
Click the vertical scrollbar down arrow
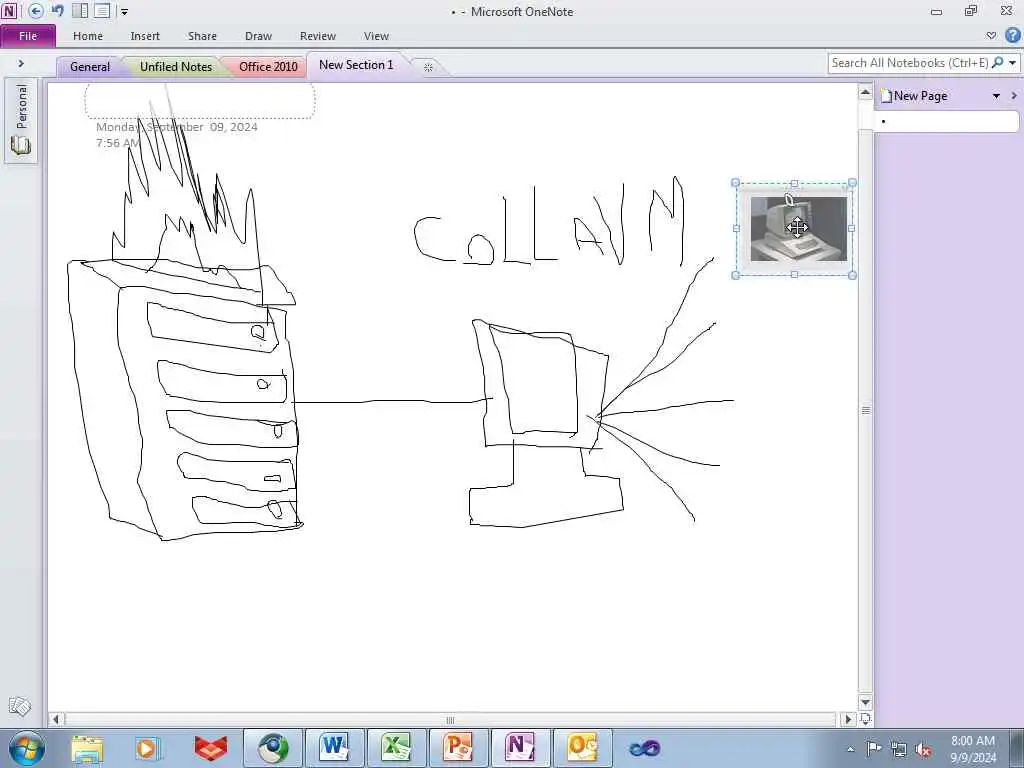[x=865, y=703]
